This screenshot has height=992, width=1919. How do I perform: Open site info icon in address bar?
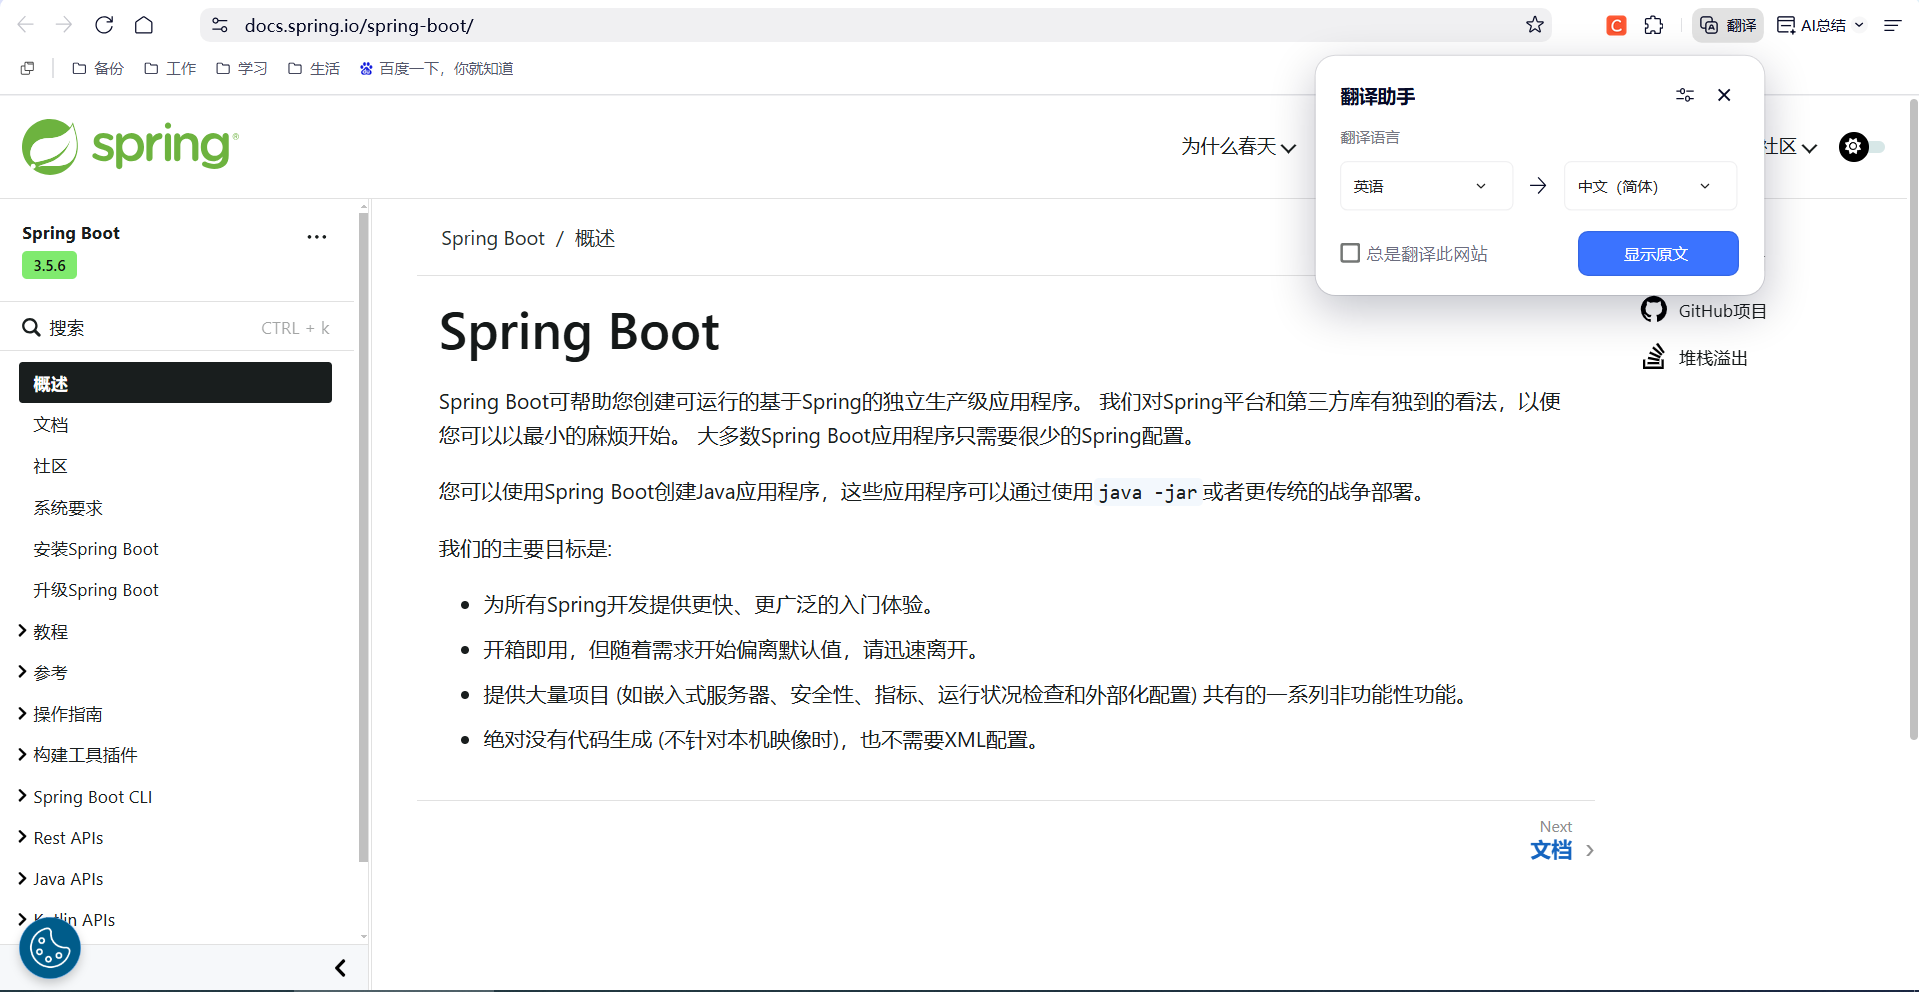tap(220, 25)
